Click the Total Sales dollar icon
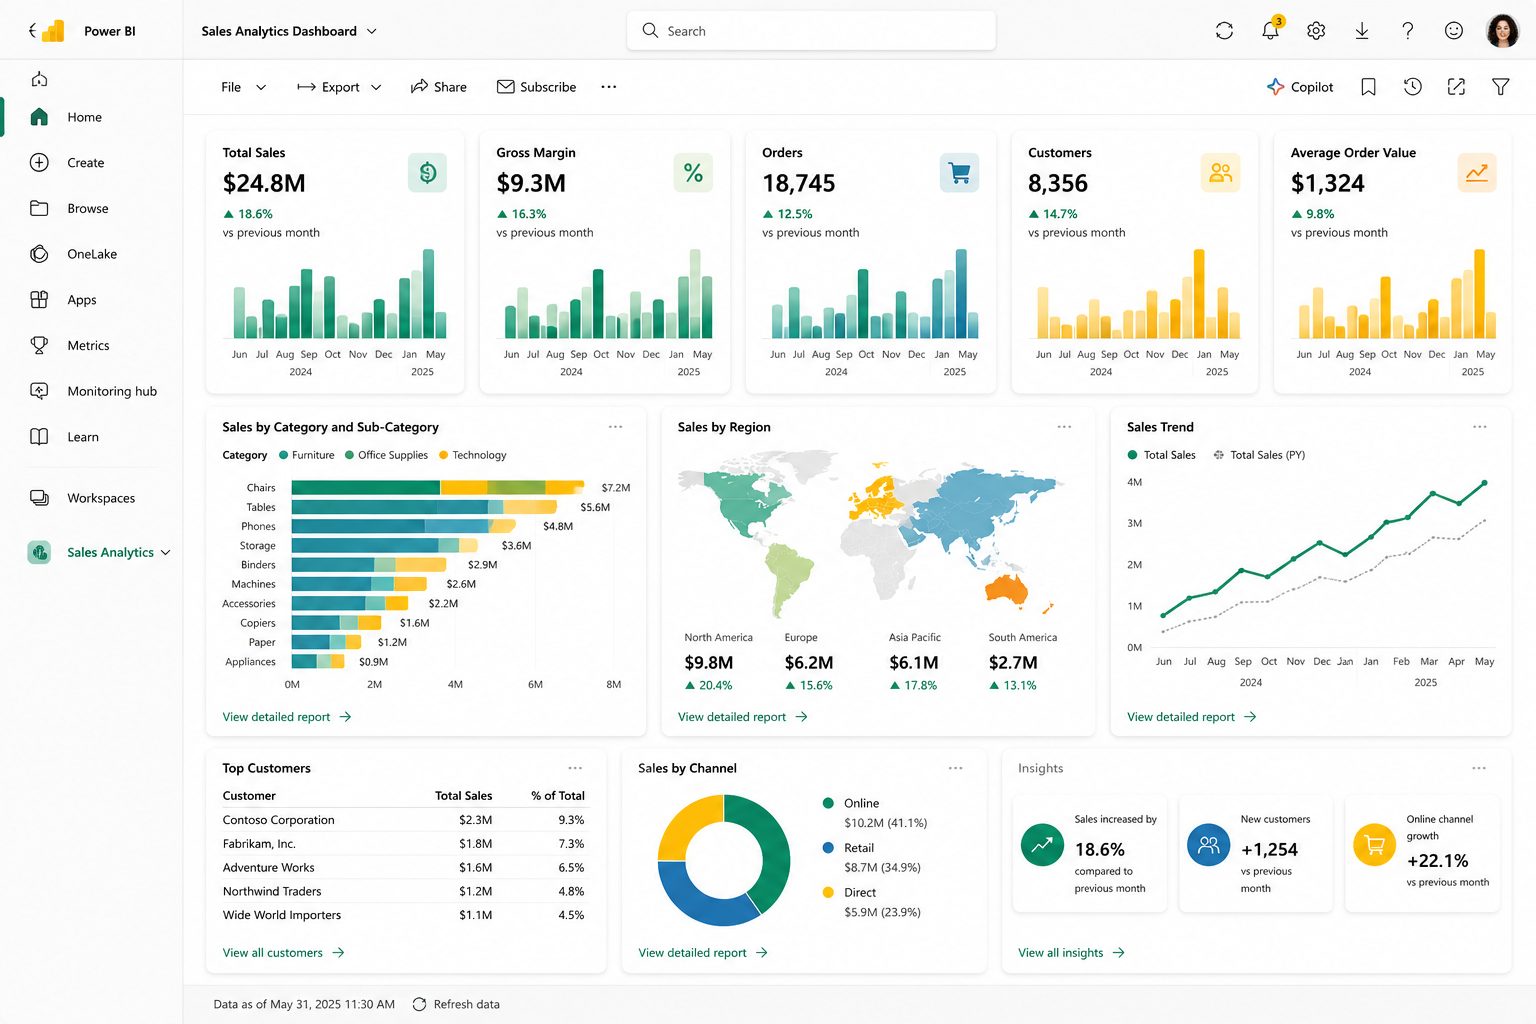Viewport: 1536px width, 1024px height. pos(428,173)
